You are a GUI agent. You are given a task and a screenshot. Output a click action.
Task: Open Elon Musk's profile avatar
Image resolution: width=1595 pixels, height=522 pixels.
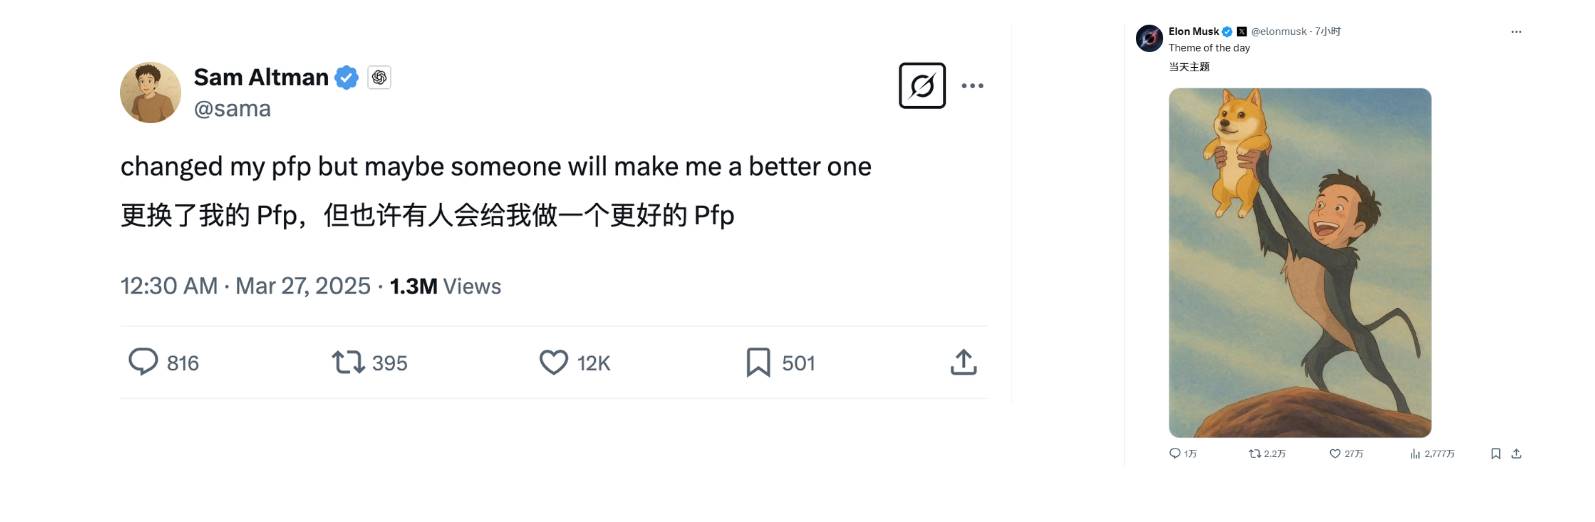[x=1149, y=39]
